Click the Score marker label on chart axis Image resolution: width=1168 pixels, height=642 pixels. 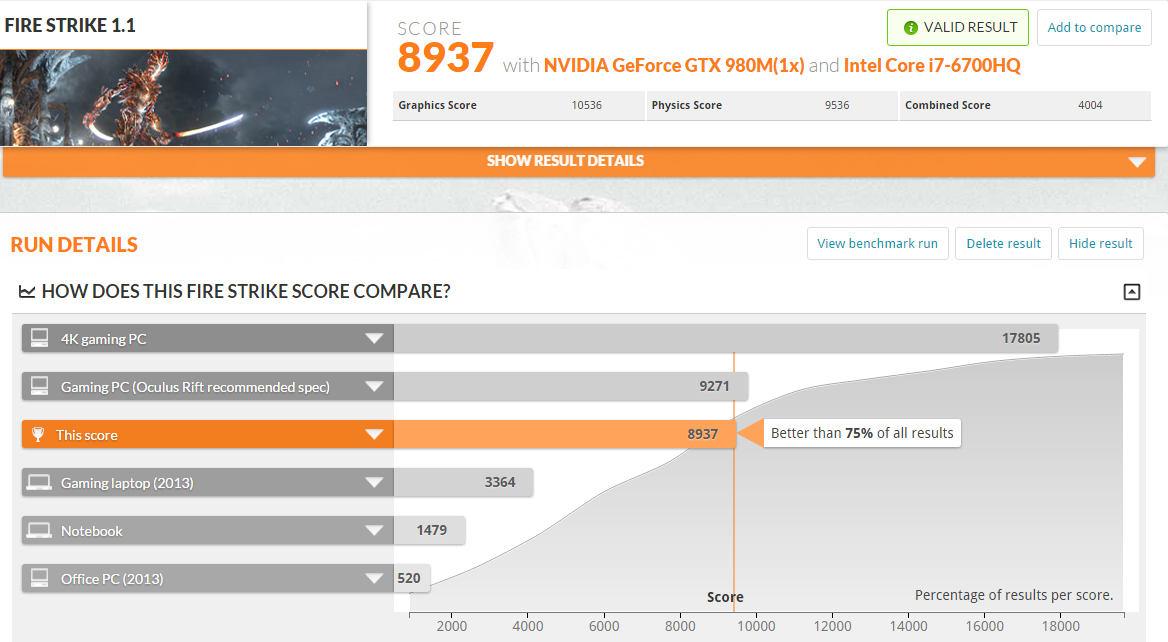725,597
